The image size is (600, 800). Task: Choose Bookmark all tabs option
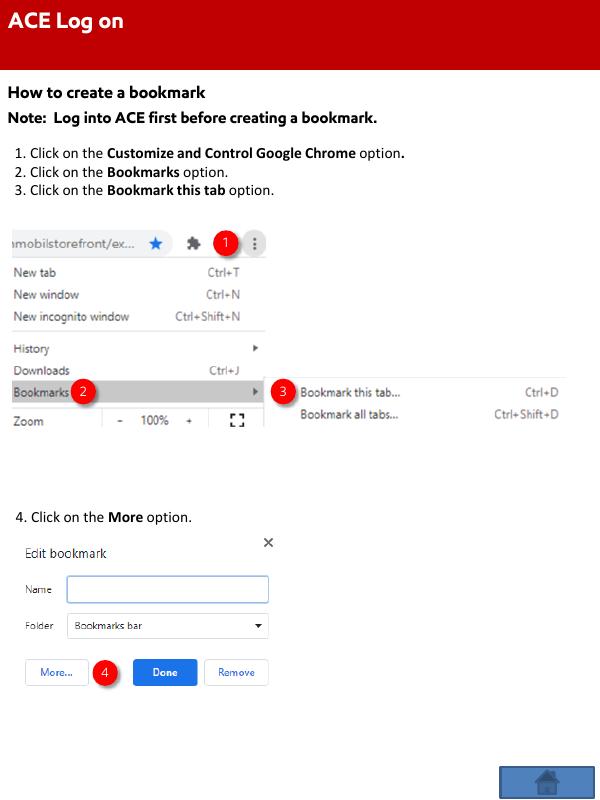[349, 415]
